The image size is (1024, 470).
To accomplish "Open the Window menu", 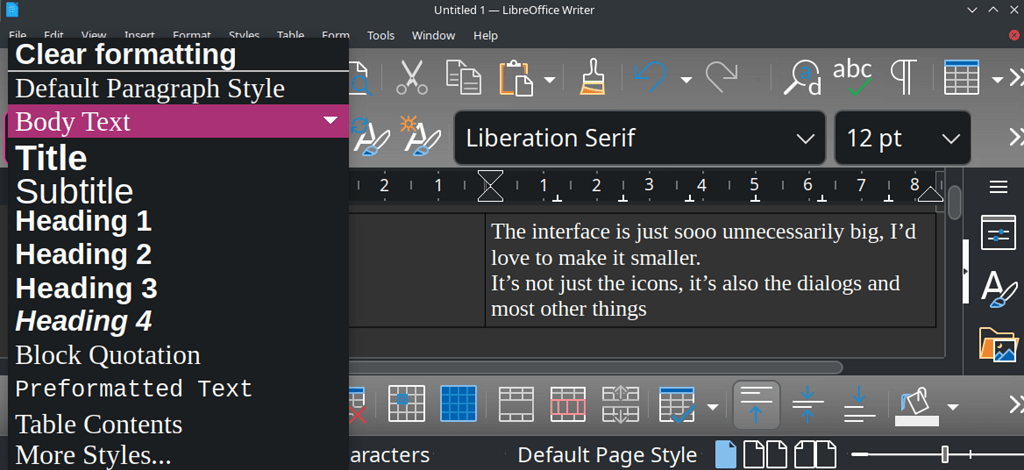I will coord(434,35).
